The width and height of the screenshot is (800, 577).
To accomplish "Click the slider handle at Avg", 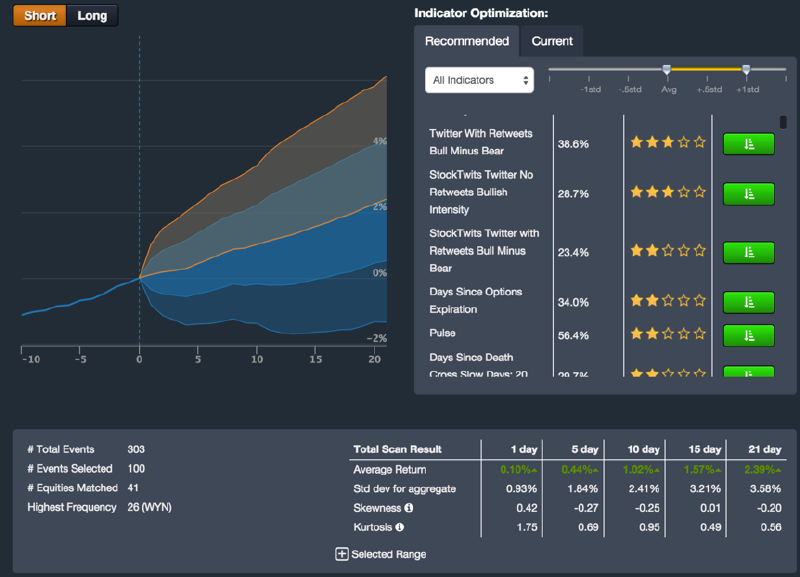I will click(667, 69).
